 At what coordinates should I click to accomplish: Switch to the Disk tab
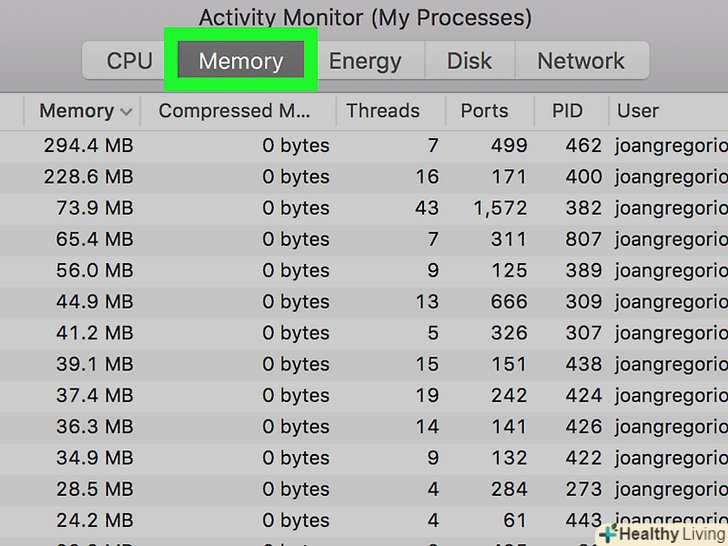pos(469,61)
